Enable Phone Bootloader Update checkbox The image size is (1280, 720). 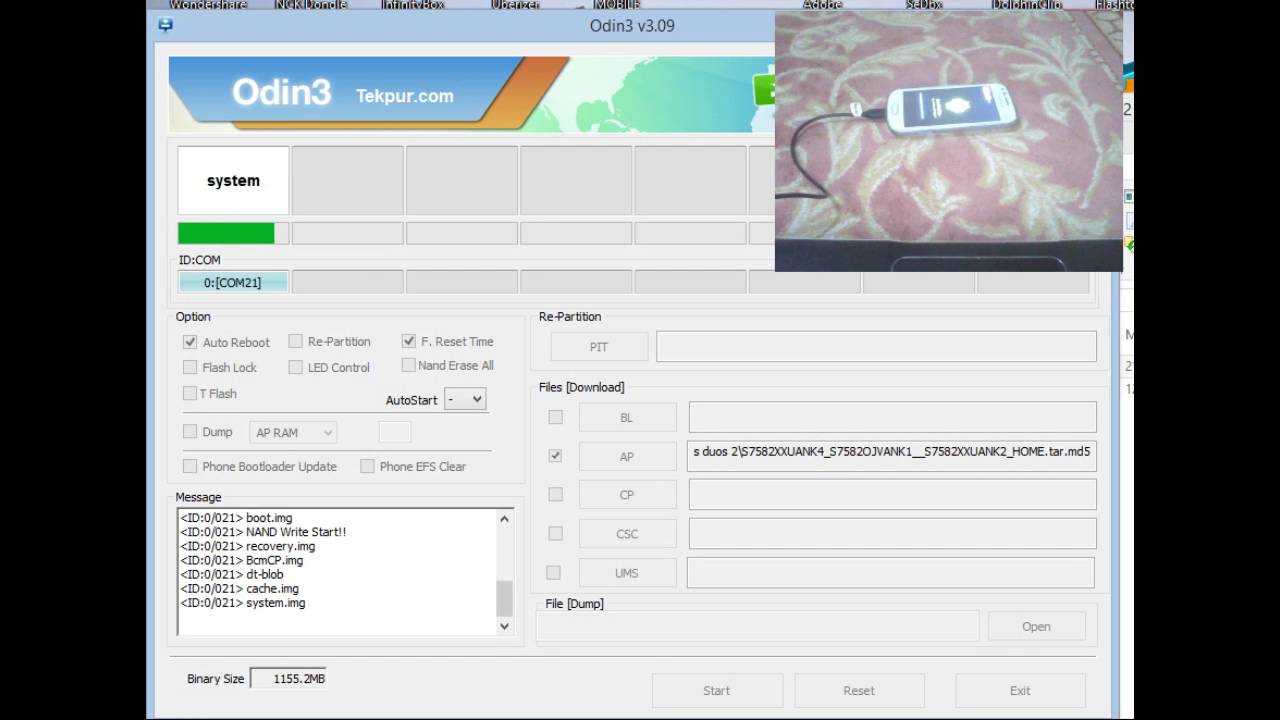pyautogui.click(x=190, y=466)
